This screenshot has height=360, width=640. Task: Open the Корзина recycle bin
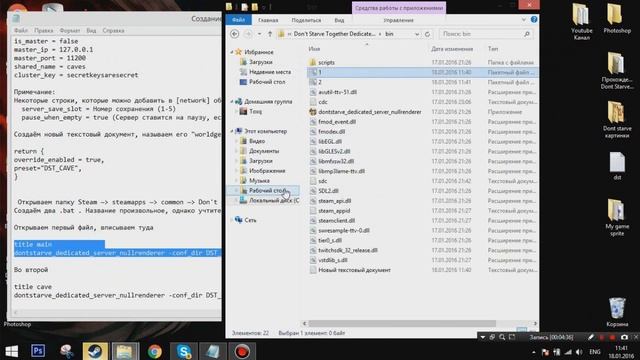point(617,312)
